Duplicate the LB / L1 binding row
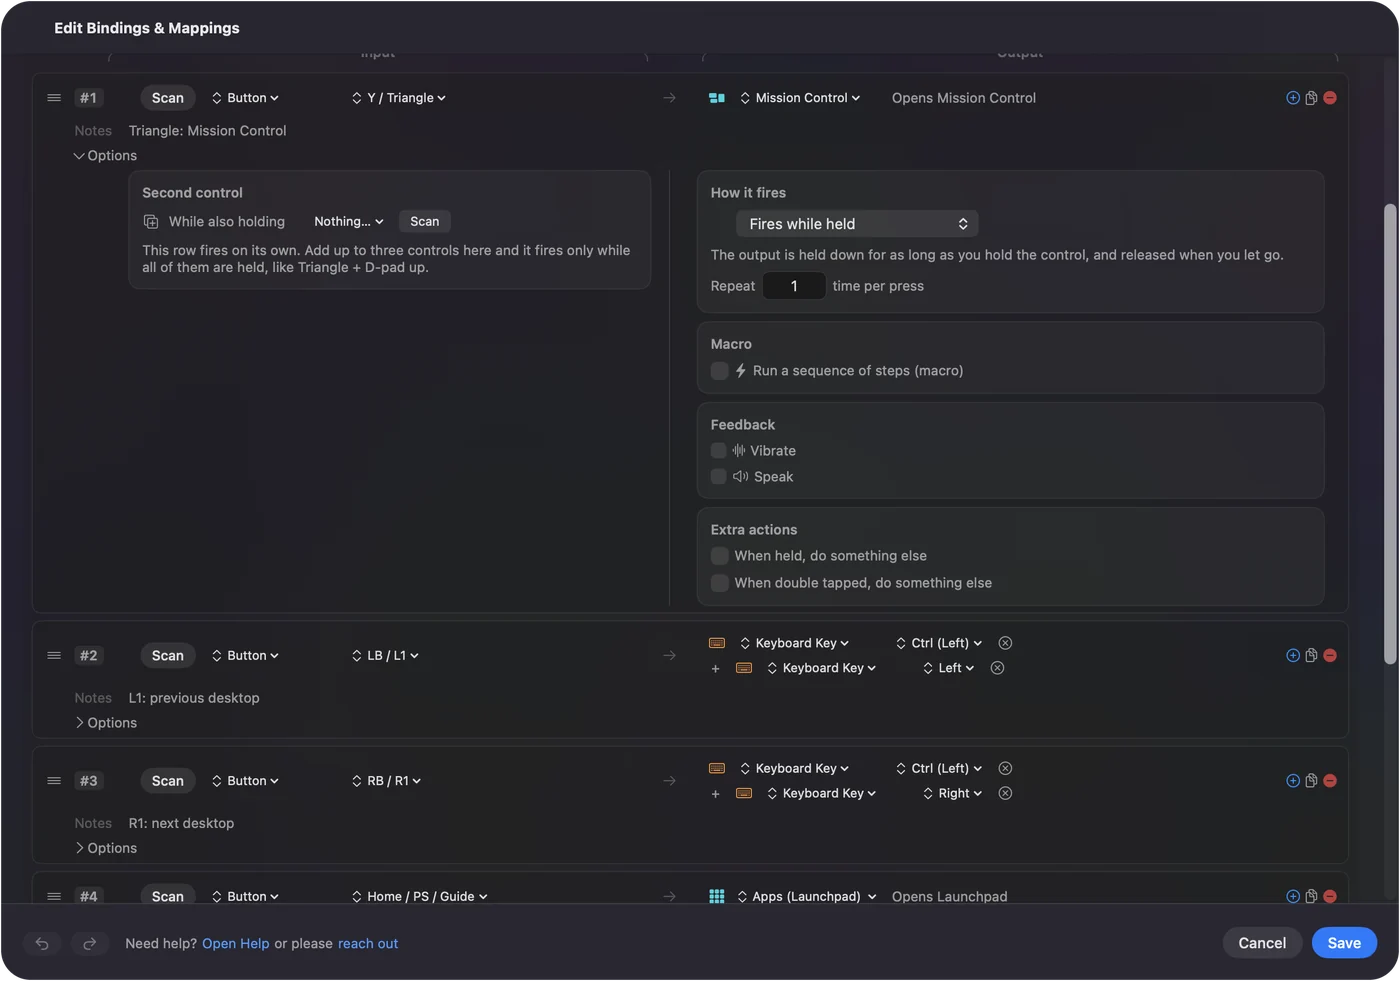This screenshot has height=981, width=1400. click(x=1311, y=656)
